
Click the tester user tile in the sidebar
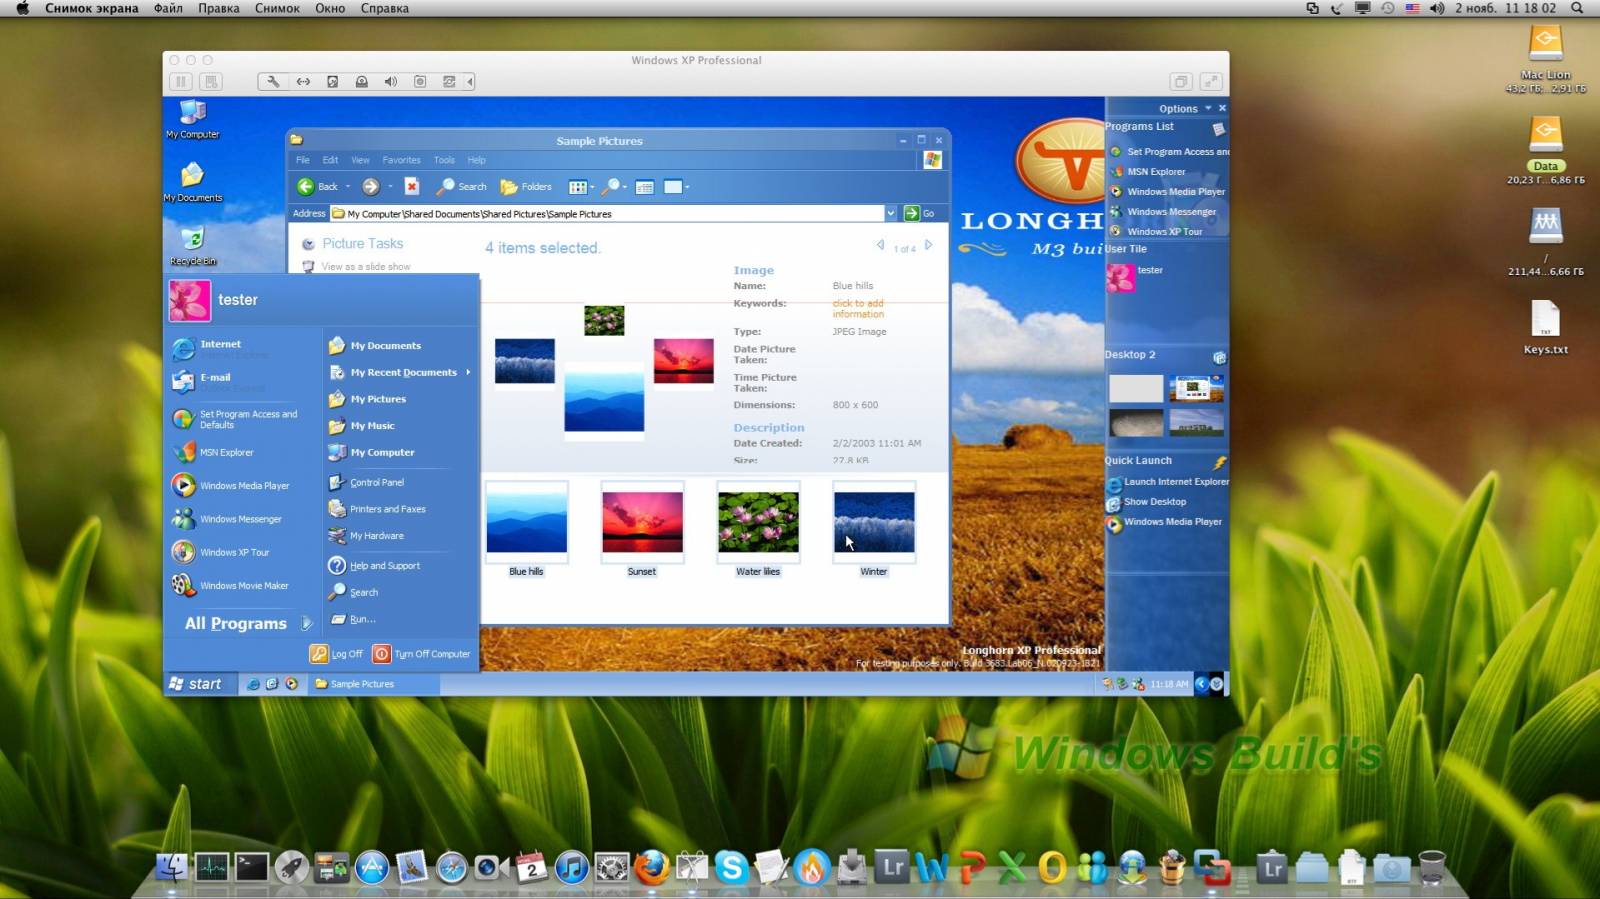coord(1136,277)
